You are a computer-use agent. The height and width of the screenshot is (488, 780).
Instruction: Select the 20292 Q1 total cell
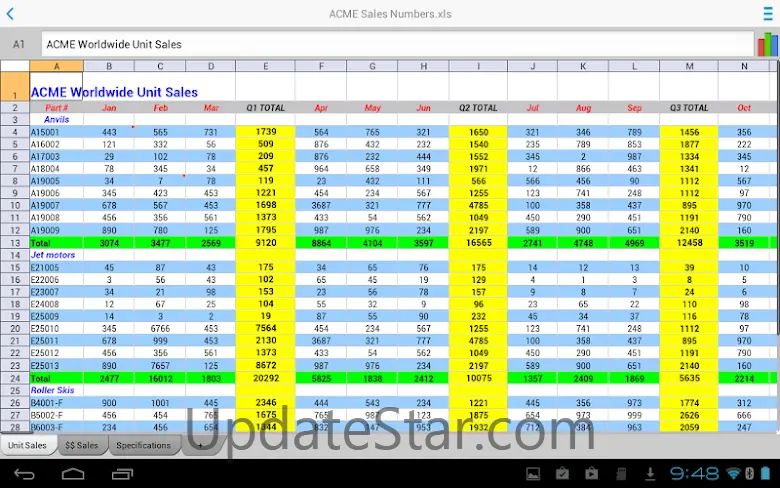point(266,378)
